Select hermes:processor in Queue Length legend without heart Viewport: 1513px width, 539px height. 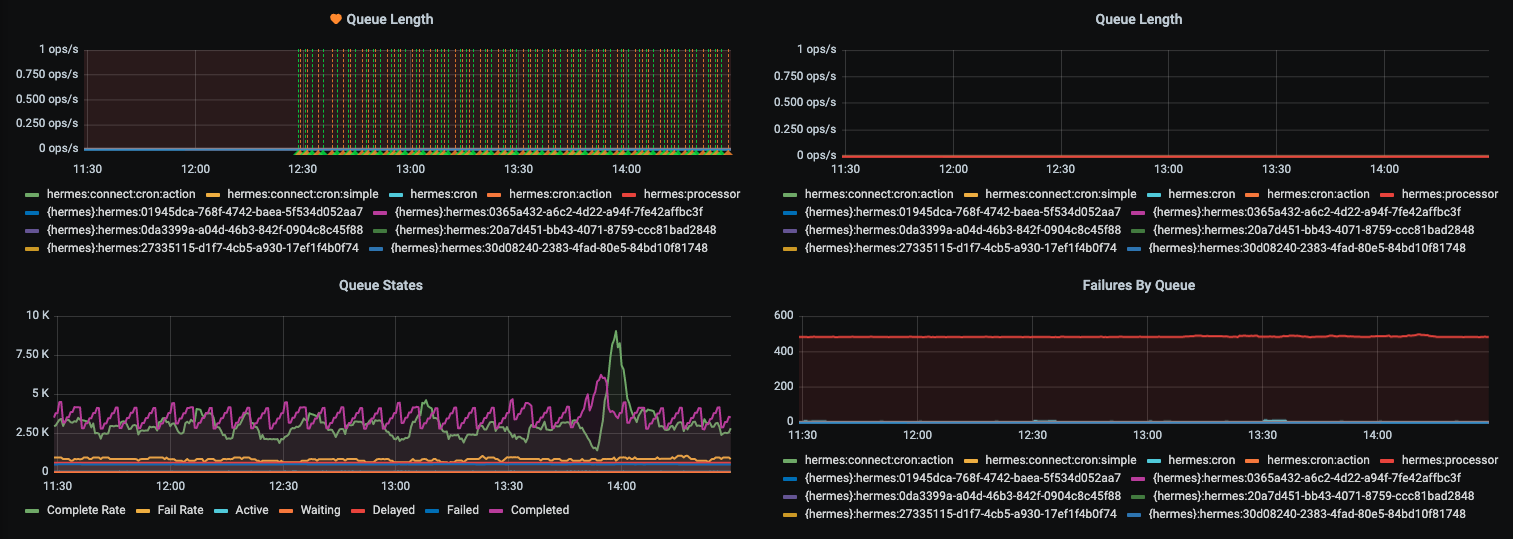click(x=1450, y=194)
